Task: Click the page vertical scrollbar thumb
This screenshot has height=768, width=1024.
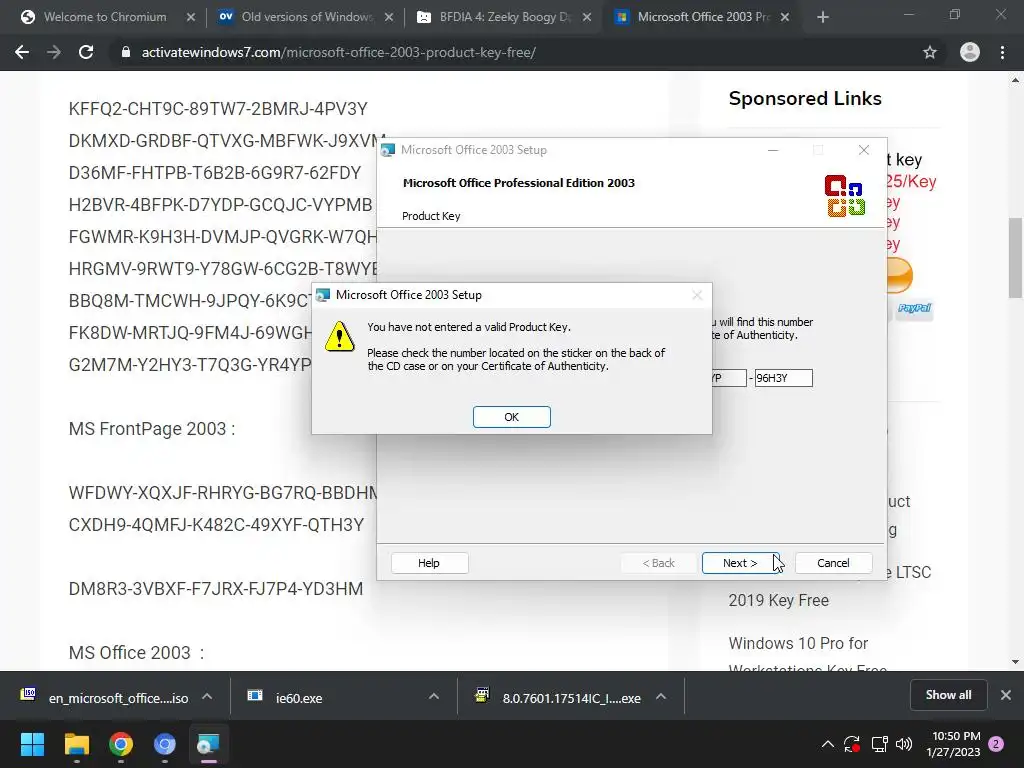Action: pos(1015,257)
